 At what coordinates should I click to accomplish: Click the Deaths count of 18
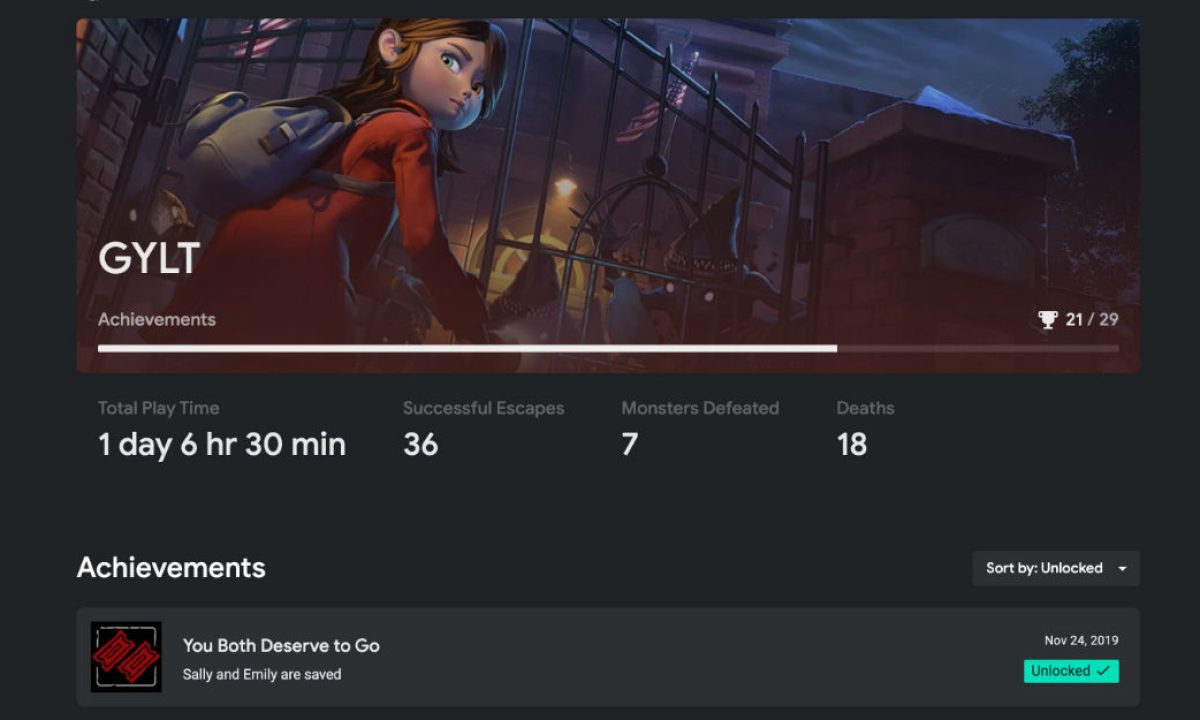852,445
